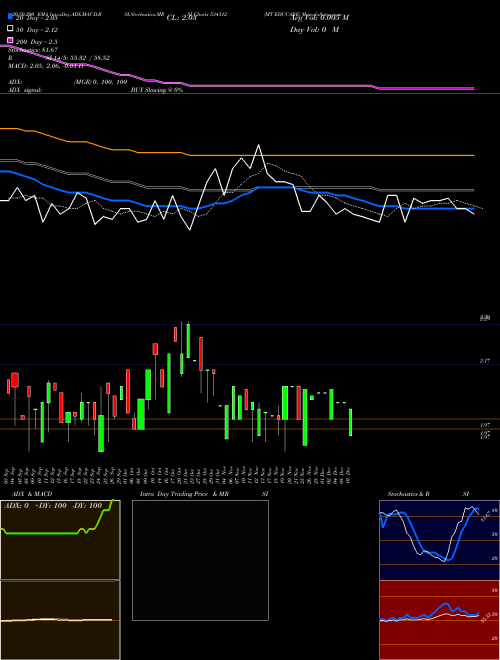Image resolution: width=500 pixels, height=660 pixels.
Task: Click the MACD sub-panel below the ADX chart
Action: (60, 620)
